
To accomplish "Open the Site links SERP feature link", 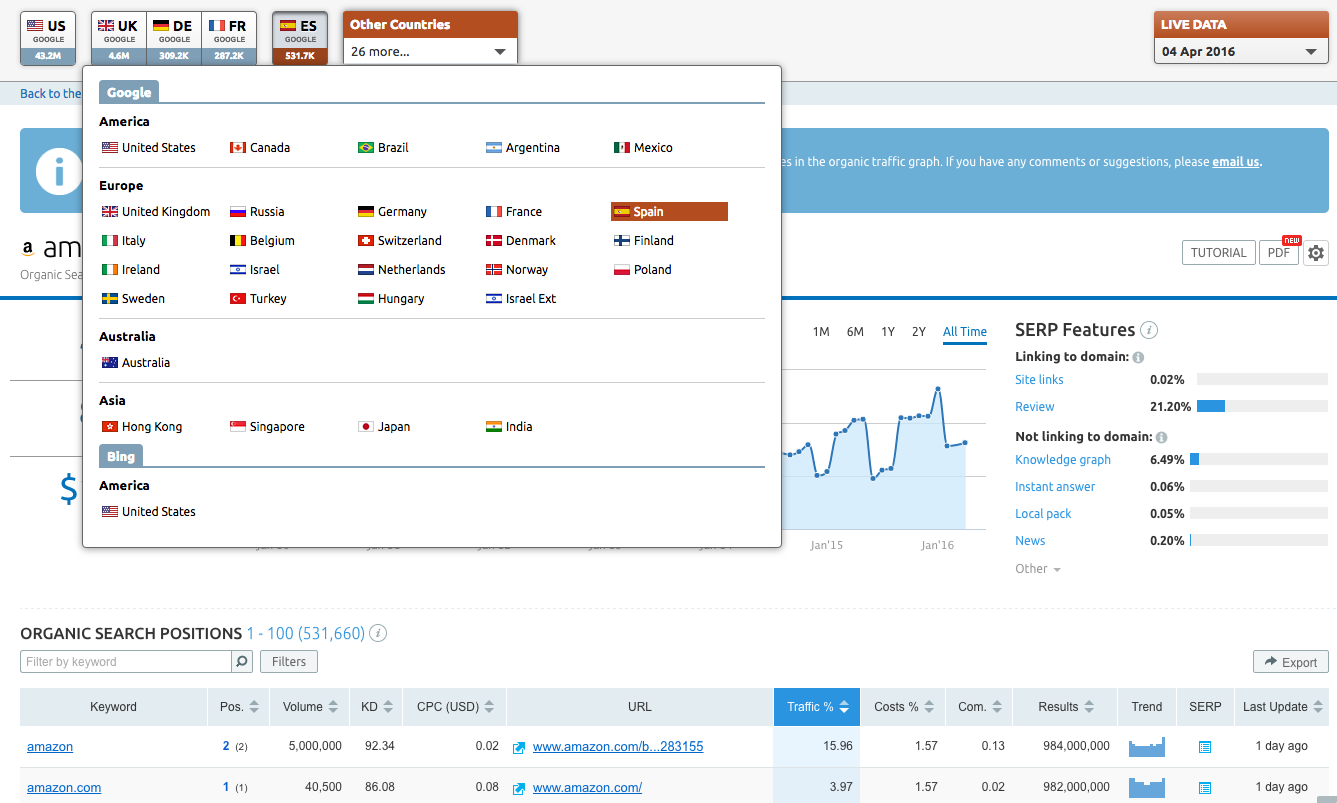I will [1039, 380].
